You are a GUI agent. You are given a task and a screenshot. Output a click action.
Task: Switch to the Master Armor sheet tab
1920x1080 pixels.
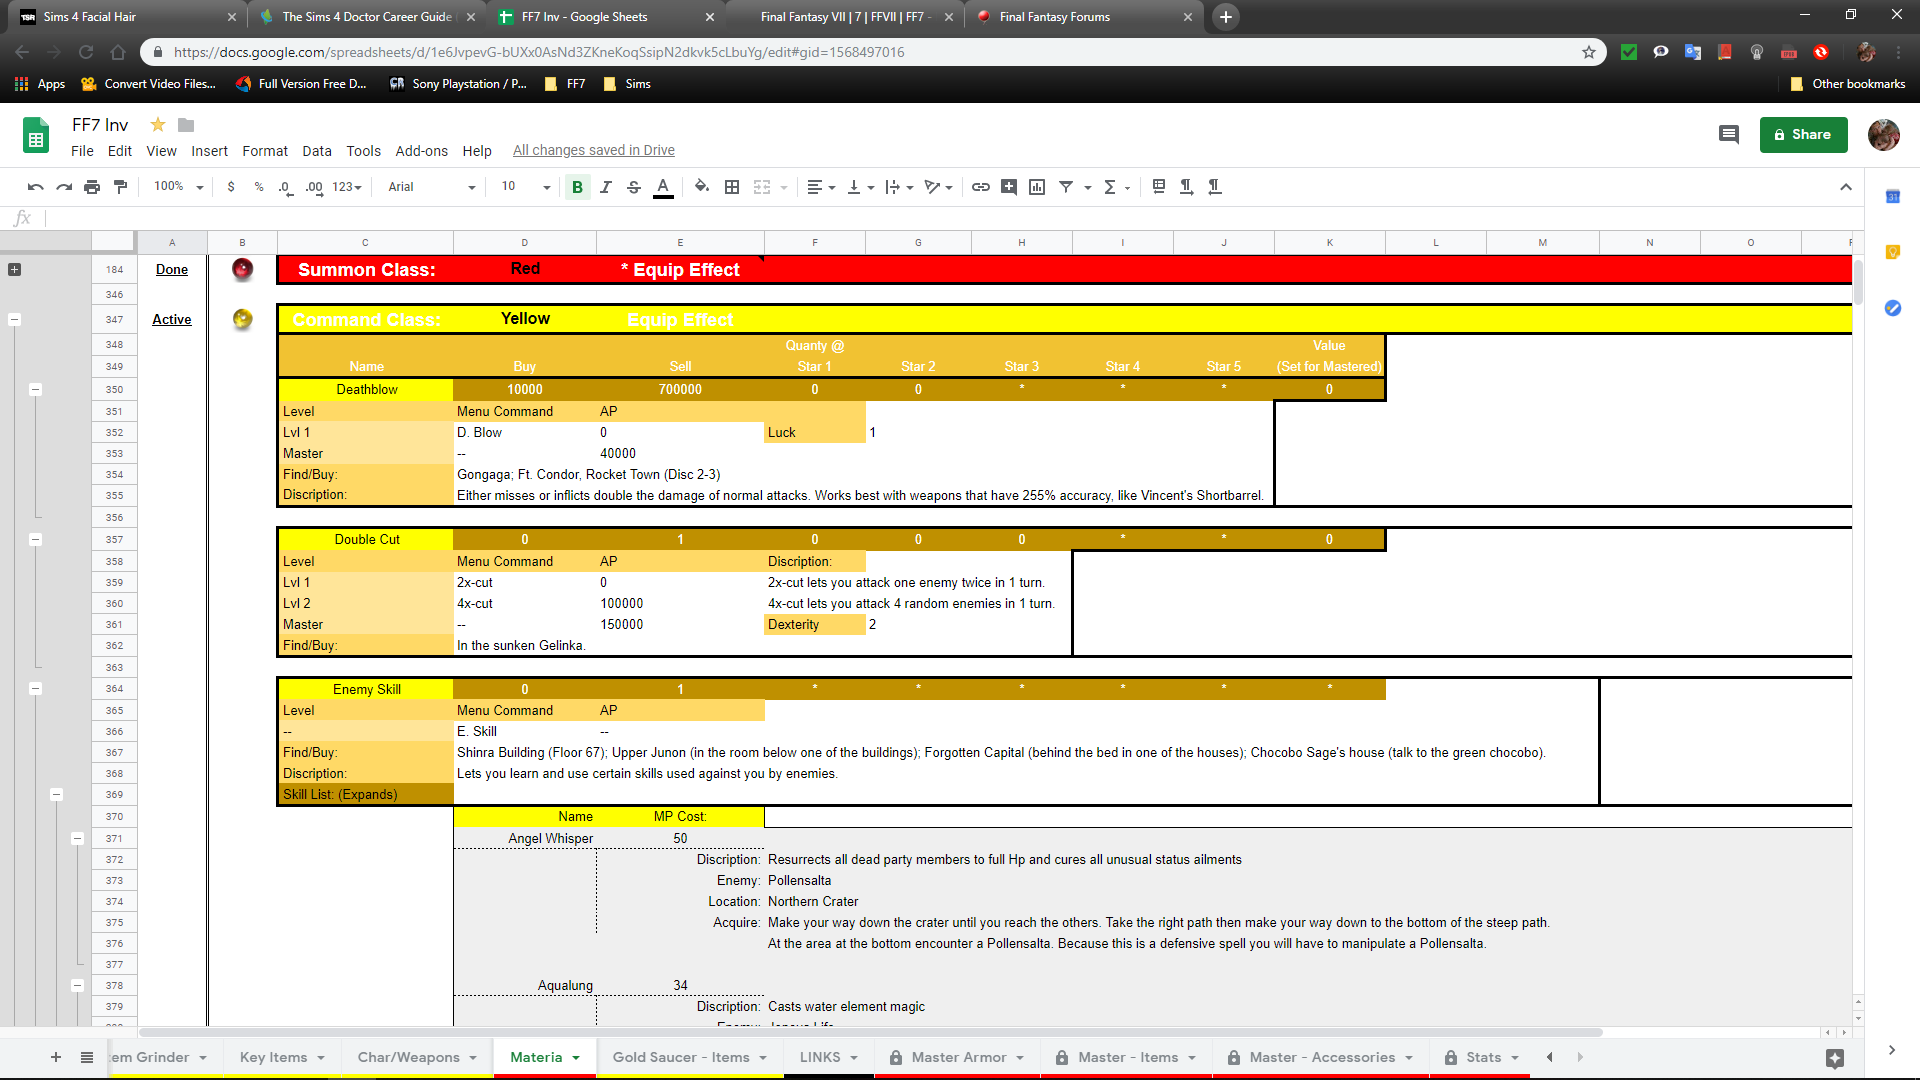[958, 1058]
